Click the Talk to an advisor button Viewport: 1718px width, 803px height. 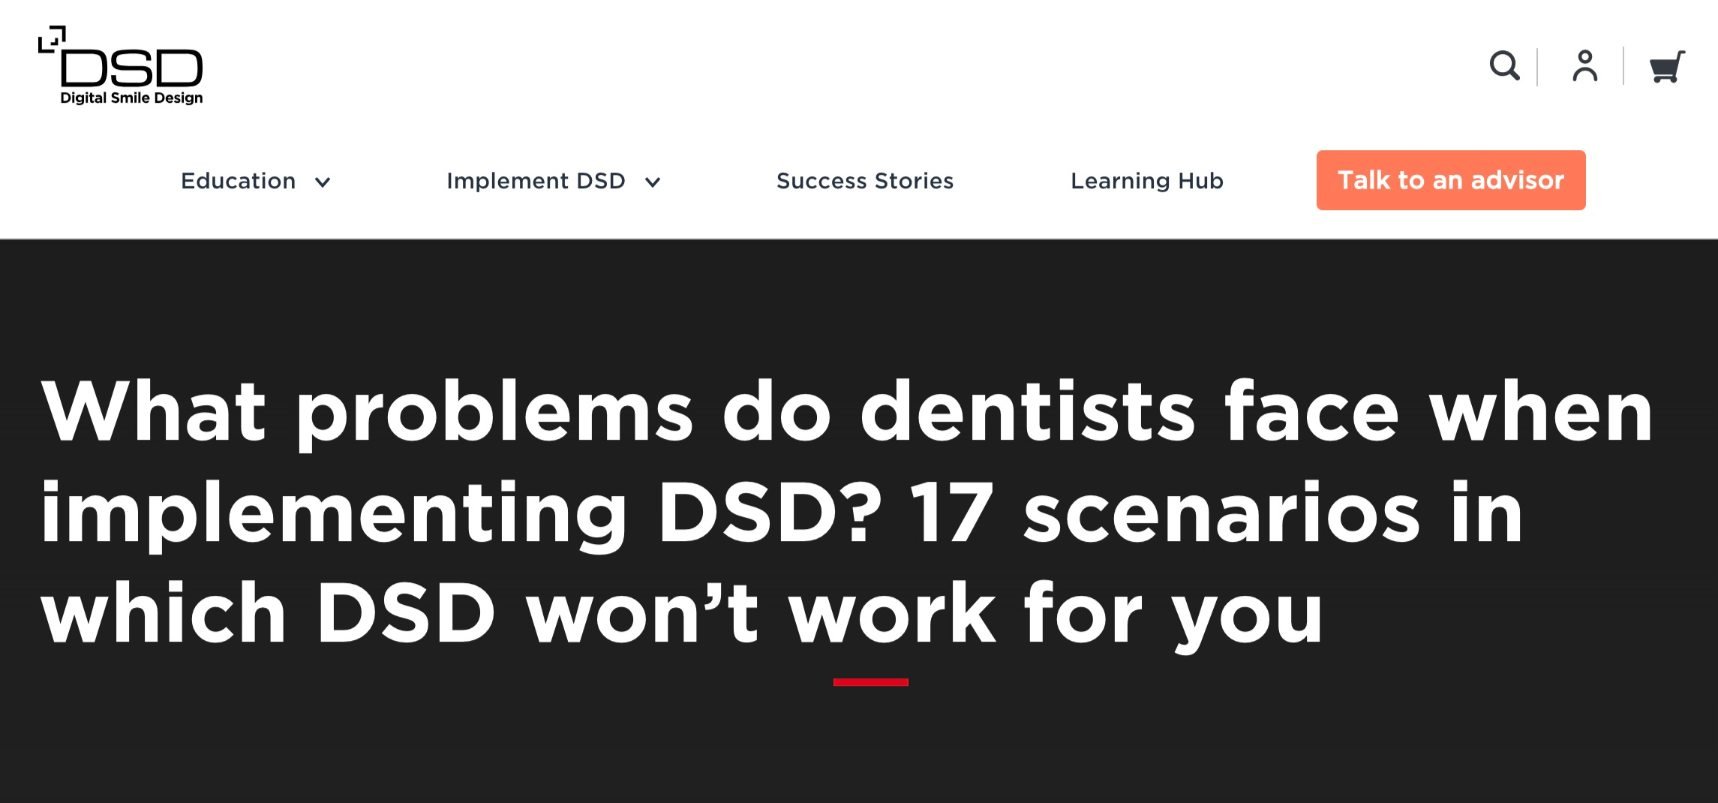pos(1451,180)
